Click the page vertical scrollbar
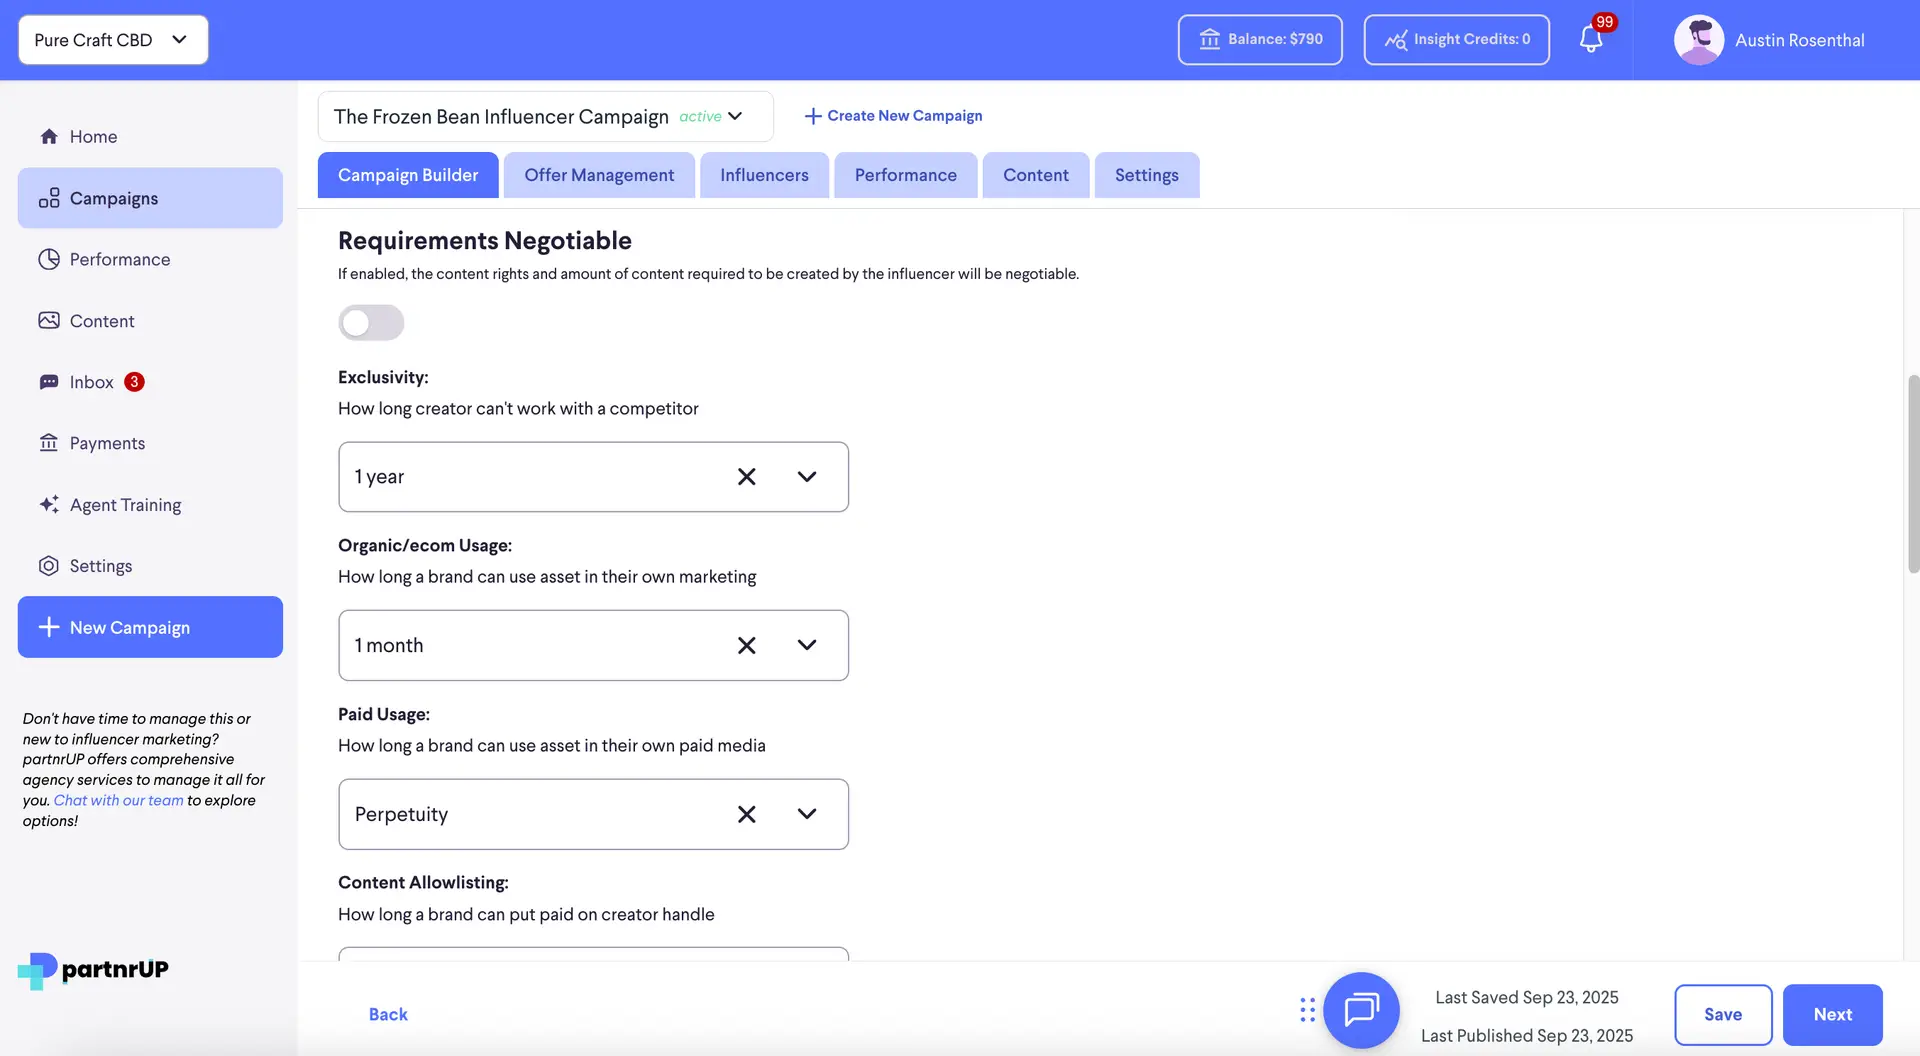1920x1056 pixels. pyautogui.click(x=1913, y=474)
